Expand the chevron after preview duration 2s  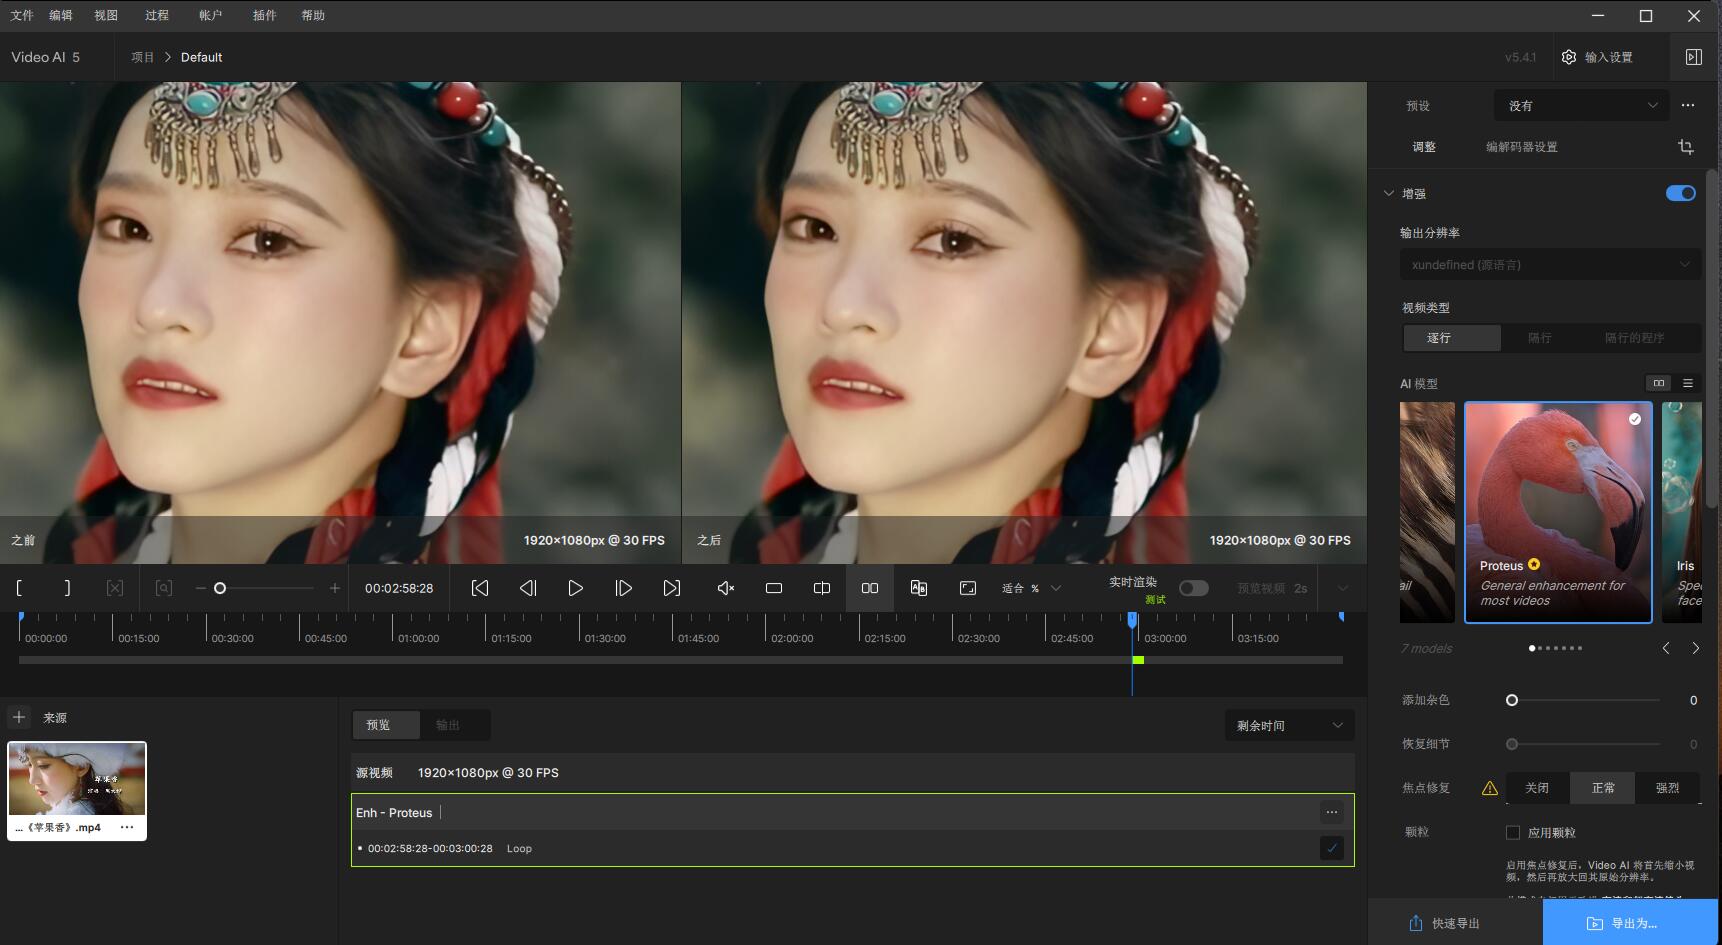(x=1343, y=588)
